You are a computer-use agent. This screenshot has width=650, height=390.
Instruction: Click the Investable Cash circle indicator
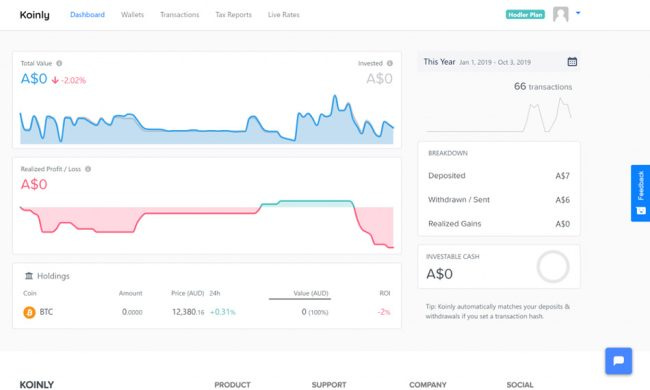(x=553, y=266)
